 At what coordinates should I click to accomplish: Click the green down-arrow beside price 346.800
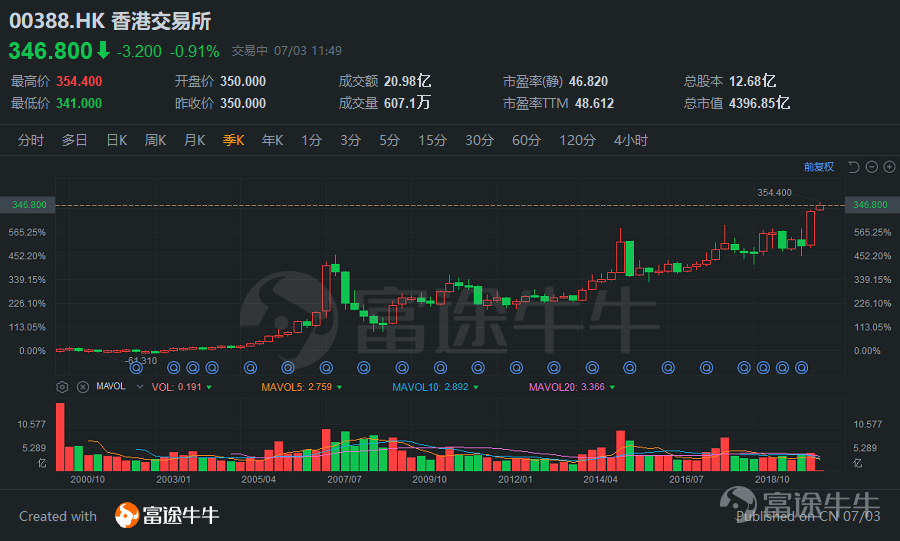click(103, 50)
